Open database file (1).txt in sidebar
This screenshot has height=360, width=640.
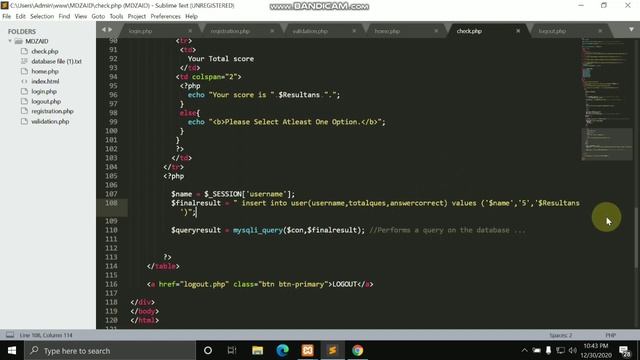point(56,61)
